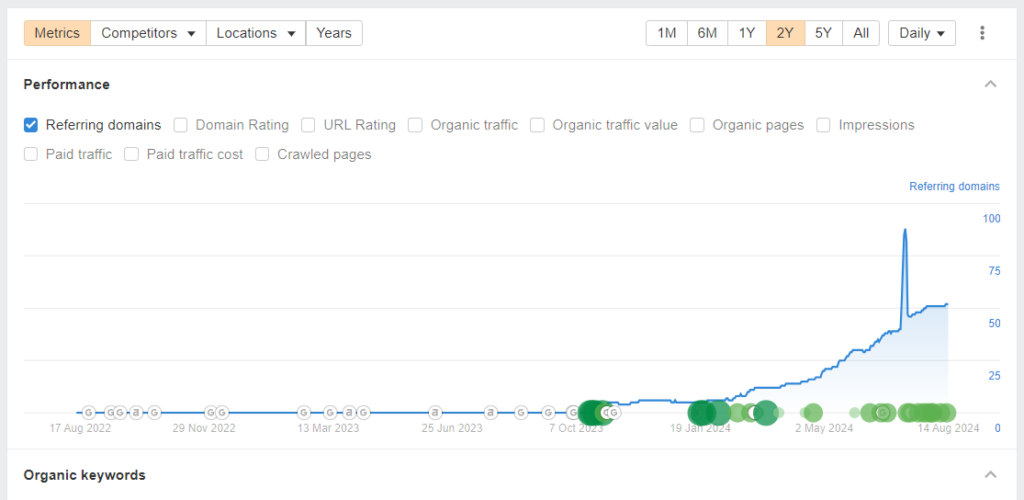Show All time range data
1024x500 pixels.
pyautogui.click(x=860, y=33)
